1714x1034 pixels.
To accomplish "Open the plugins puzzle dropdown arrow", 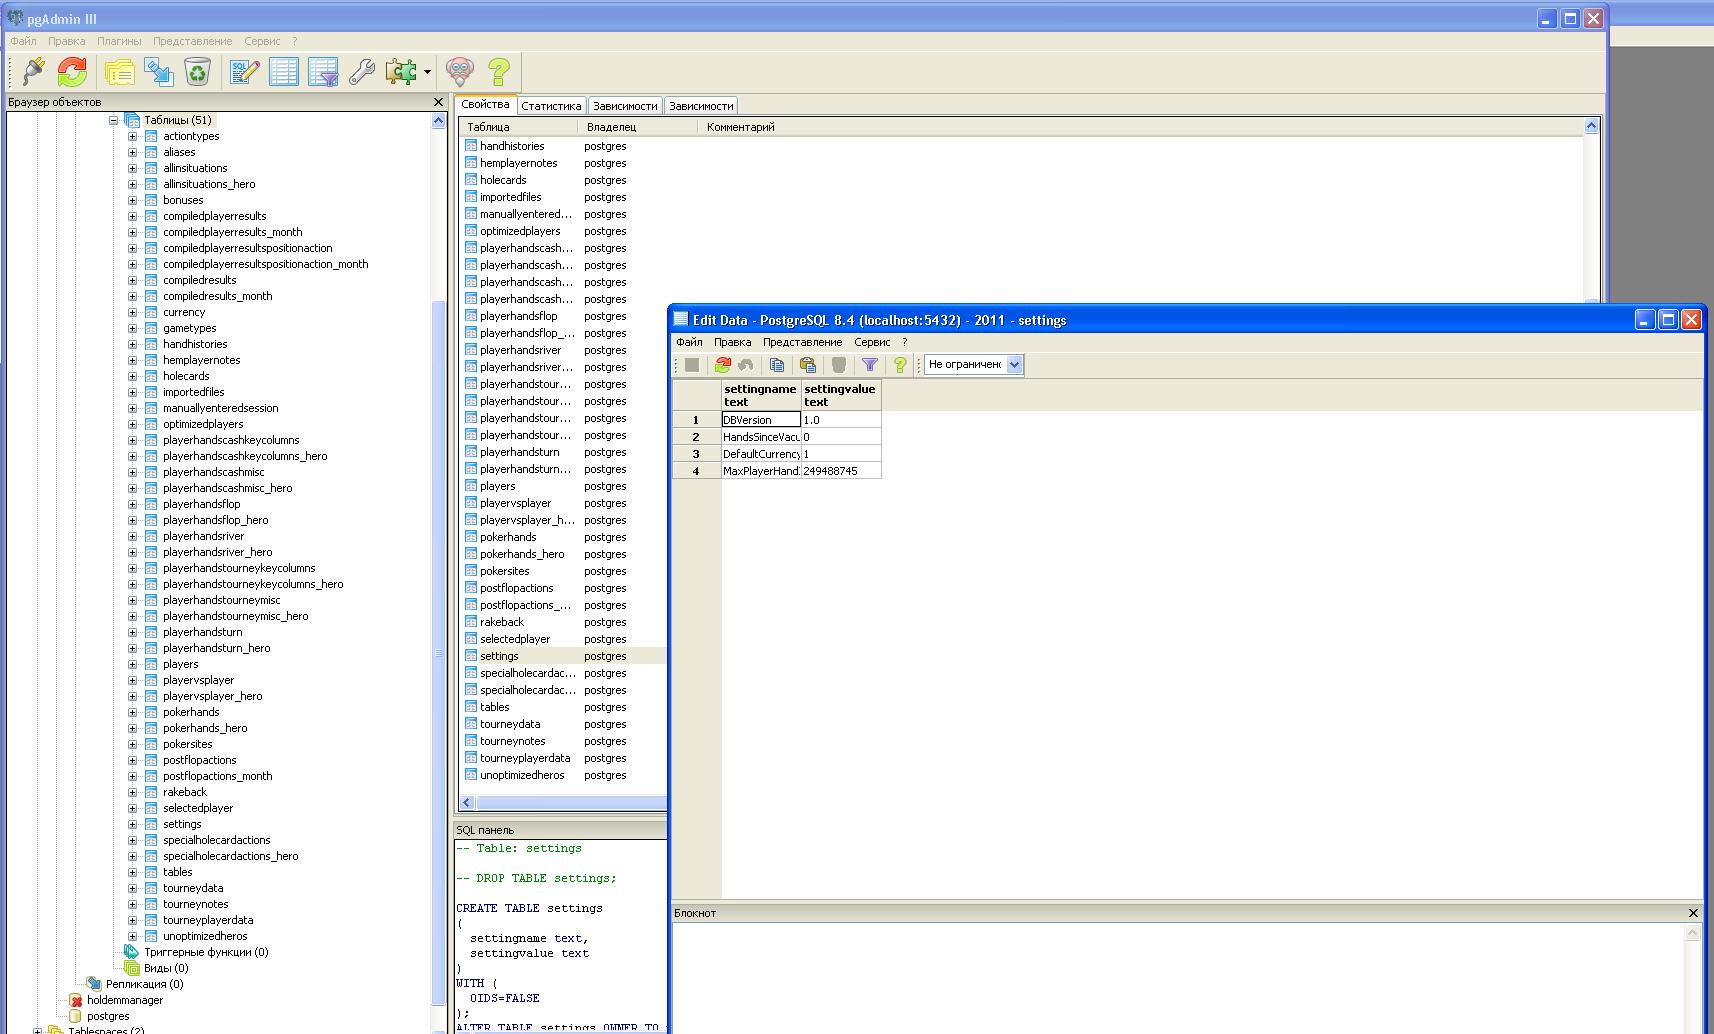I will tap(427, 72).
